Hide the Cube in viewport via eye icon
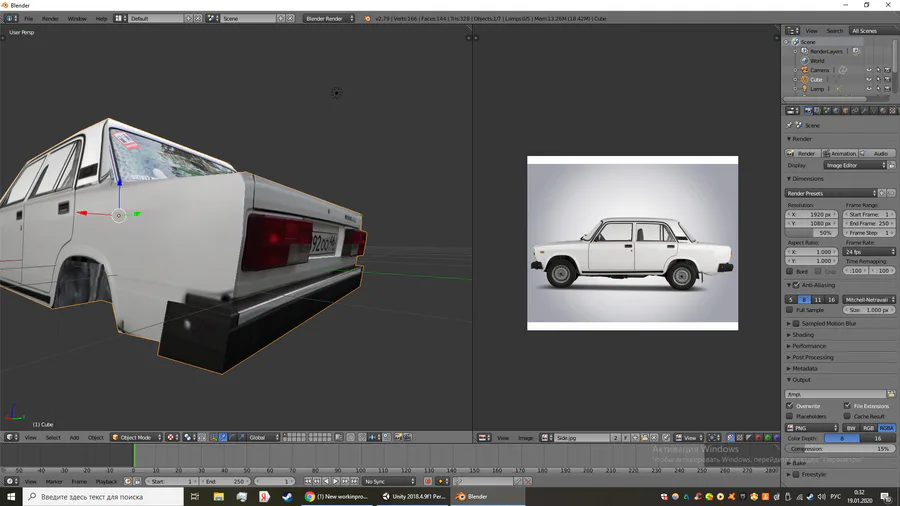The width and height of the screenshot is (900, 506). pyautogui.click(x=868, y=80)
